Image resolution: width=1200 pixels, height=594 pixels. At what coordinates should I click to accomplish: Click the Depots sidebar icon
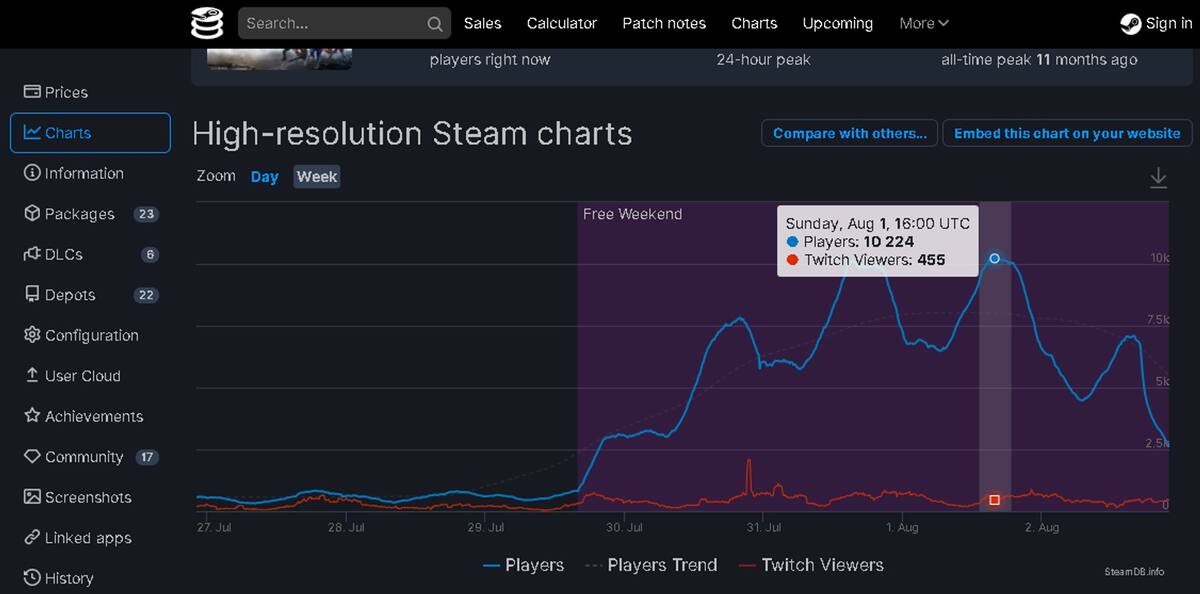pyautogui.click(x=32, y=295)
